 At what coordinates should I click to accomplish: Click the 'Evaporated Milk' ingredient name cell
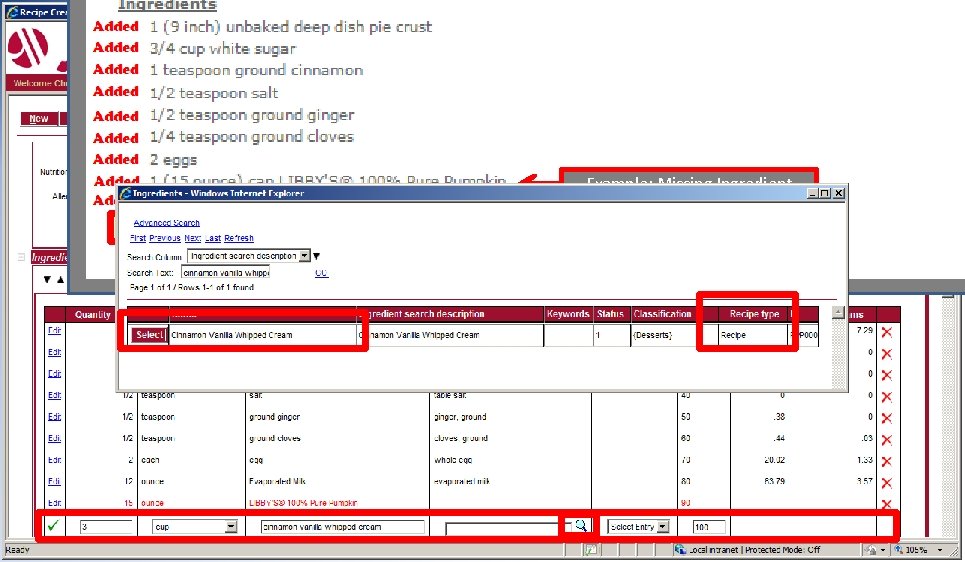(x=277, y=481)
